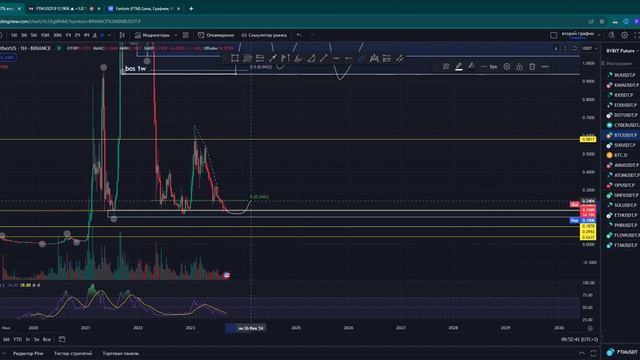
Task: Click the 09:52:42 (UTC+3) clock
Action: click(x=579, y=339)
